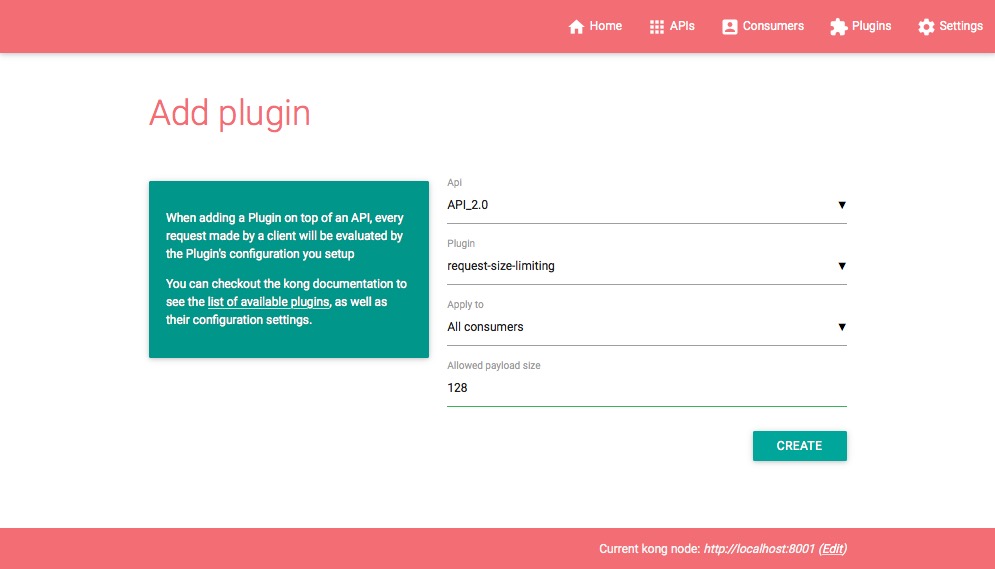Click the APIs grid icon
Image resolution: width=995 pixels, height=569 pixels.
[657, 27]
